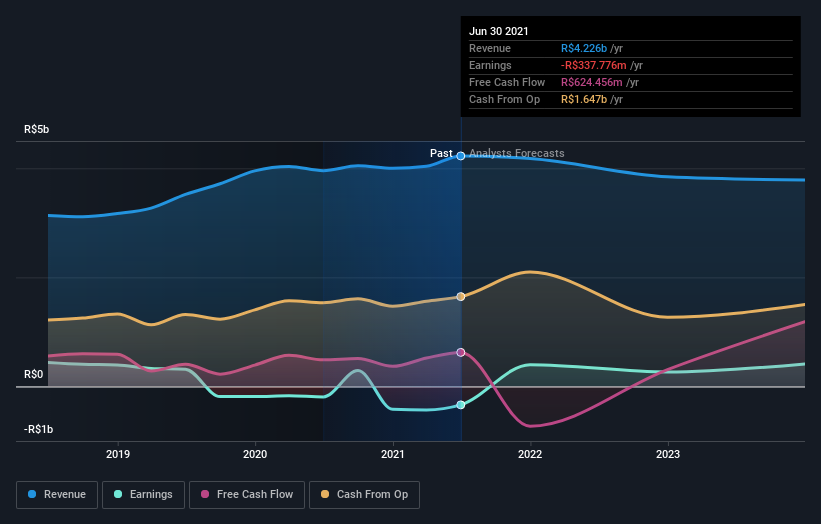Screen dimensions: 821x524
Task: Click the R$624.456m free cash flow value
Action: (x=592, y=83)
